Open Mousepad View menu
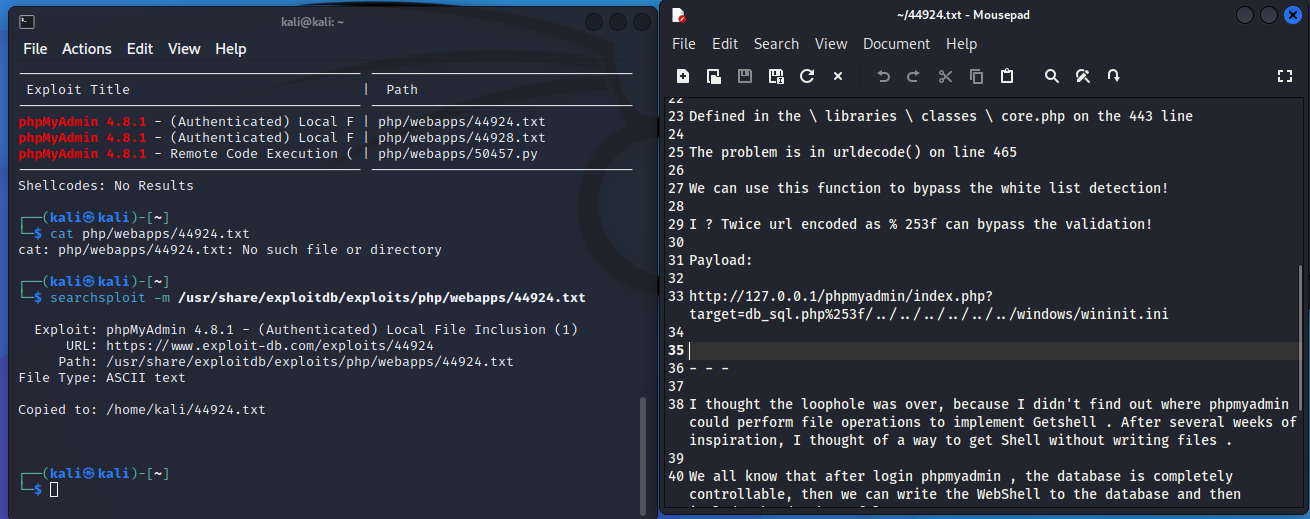1310x519 pixels. click(831, 44)
